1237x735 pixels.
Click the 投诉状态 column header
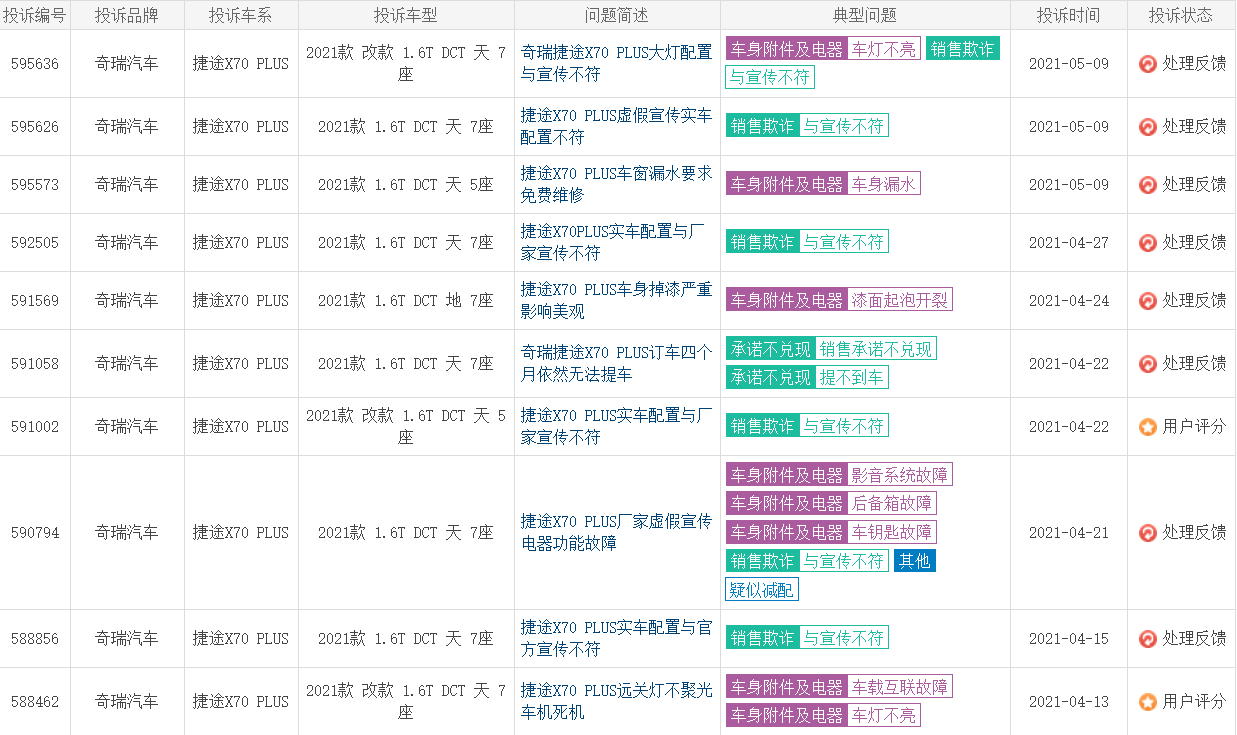[1181, 15]
